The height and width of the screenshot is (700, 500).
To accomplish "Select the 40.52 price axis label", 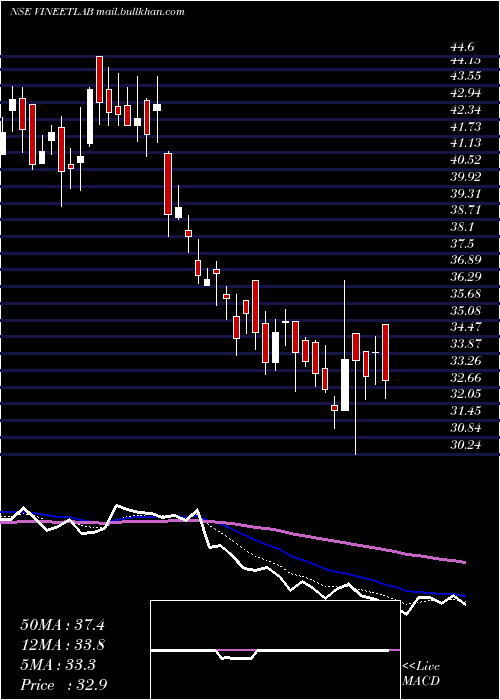I will point(466,160).
